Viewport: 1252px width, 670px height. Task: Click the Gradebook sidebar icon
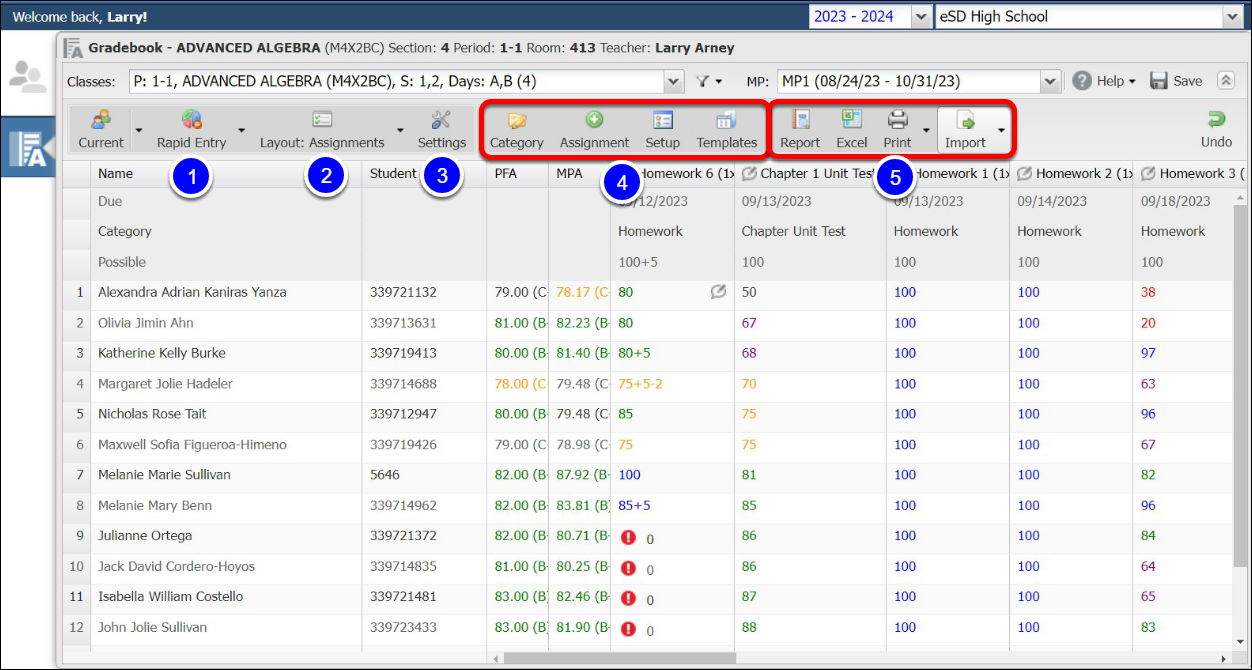pyautogui.click(x=27, y=148)
